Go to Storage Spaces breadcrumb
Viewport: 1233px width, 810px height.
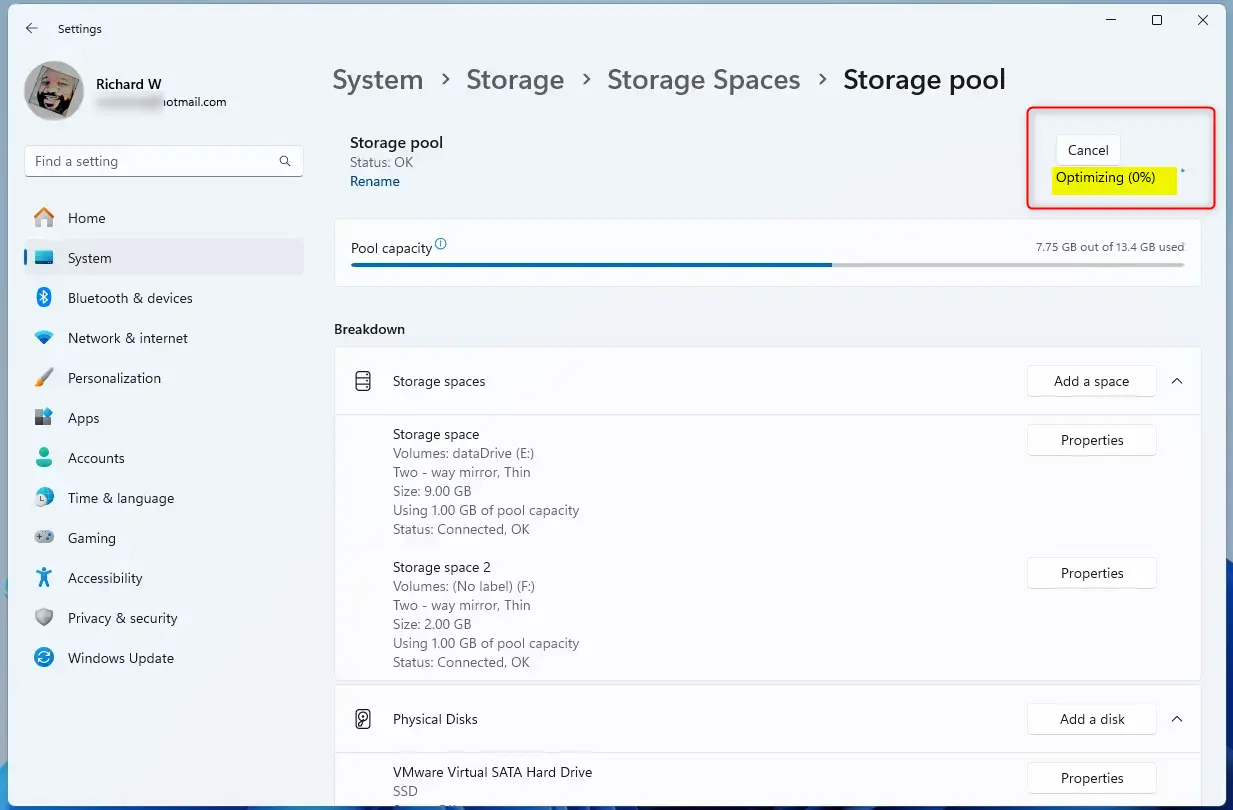703,80
